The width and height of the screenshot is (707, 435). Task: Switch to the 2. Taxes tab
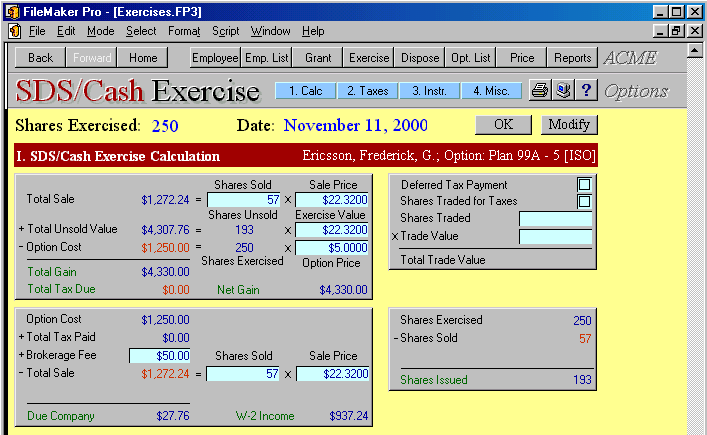pos(367,91)
